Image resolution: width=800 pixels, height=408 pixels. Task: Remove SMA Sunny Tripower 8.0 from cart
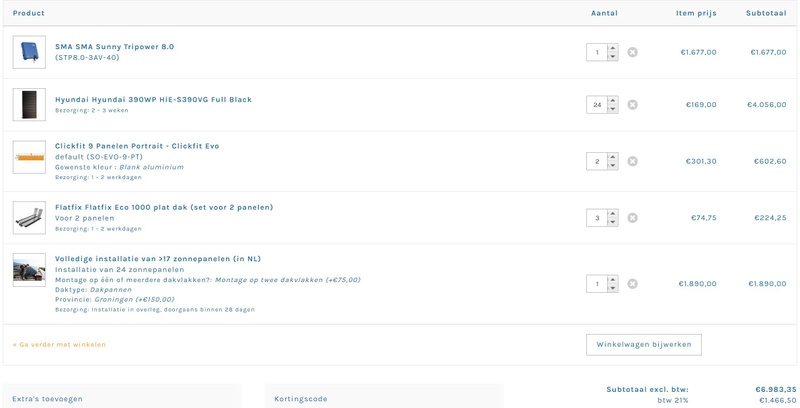pos(632,52)
